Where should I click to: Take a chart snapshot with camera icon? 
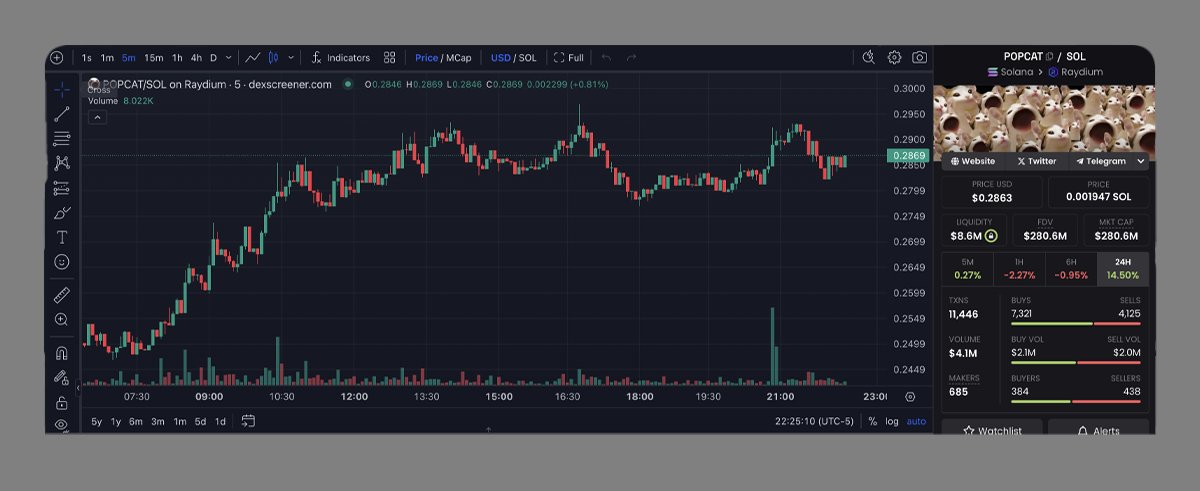[x=919, y=58]
